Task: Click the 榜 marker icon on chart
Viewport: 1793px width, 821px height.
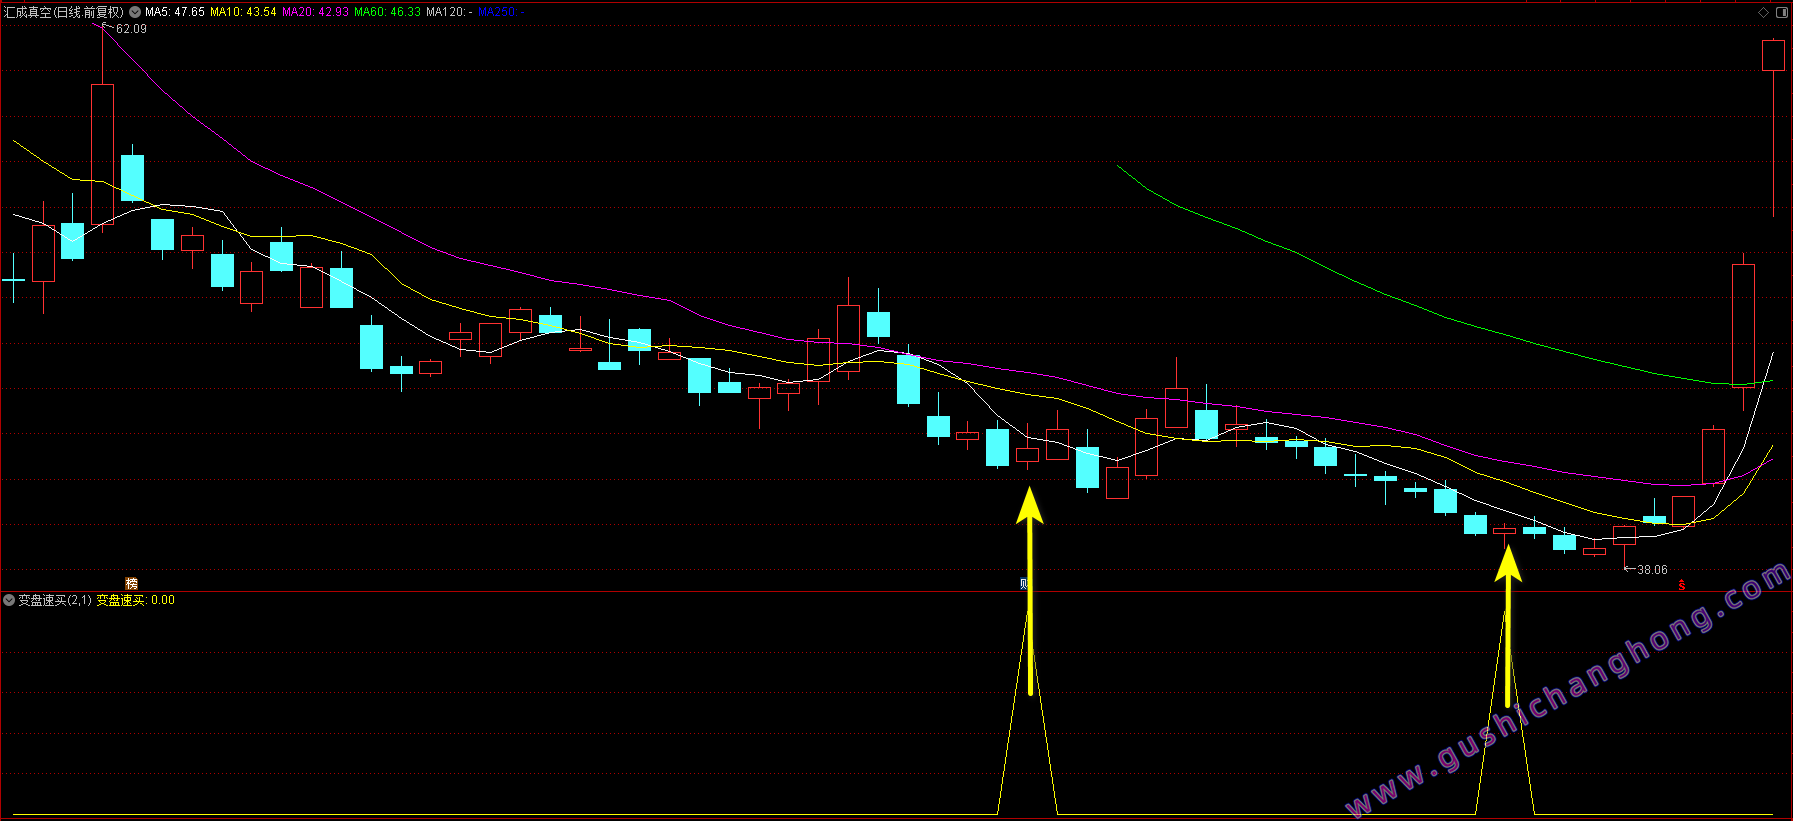Action: pyautogui.click(x=131, y=584)
